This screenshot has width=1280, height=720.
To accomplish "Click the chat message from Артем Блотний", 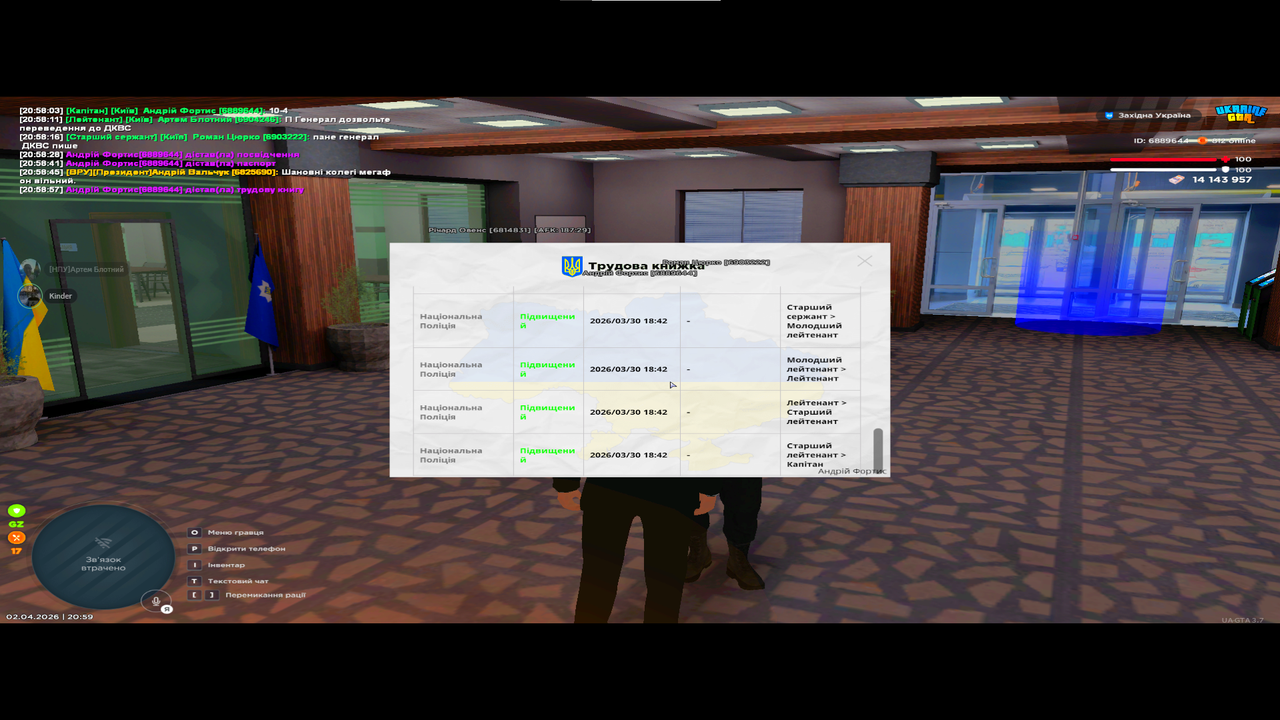I will tap(205, 123).
